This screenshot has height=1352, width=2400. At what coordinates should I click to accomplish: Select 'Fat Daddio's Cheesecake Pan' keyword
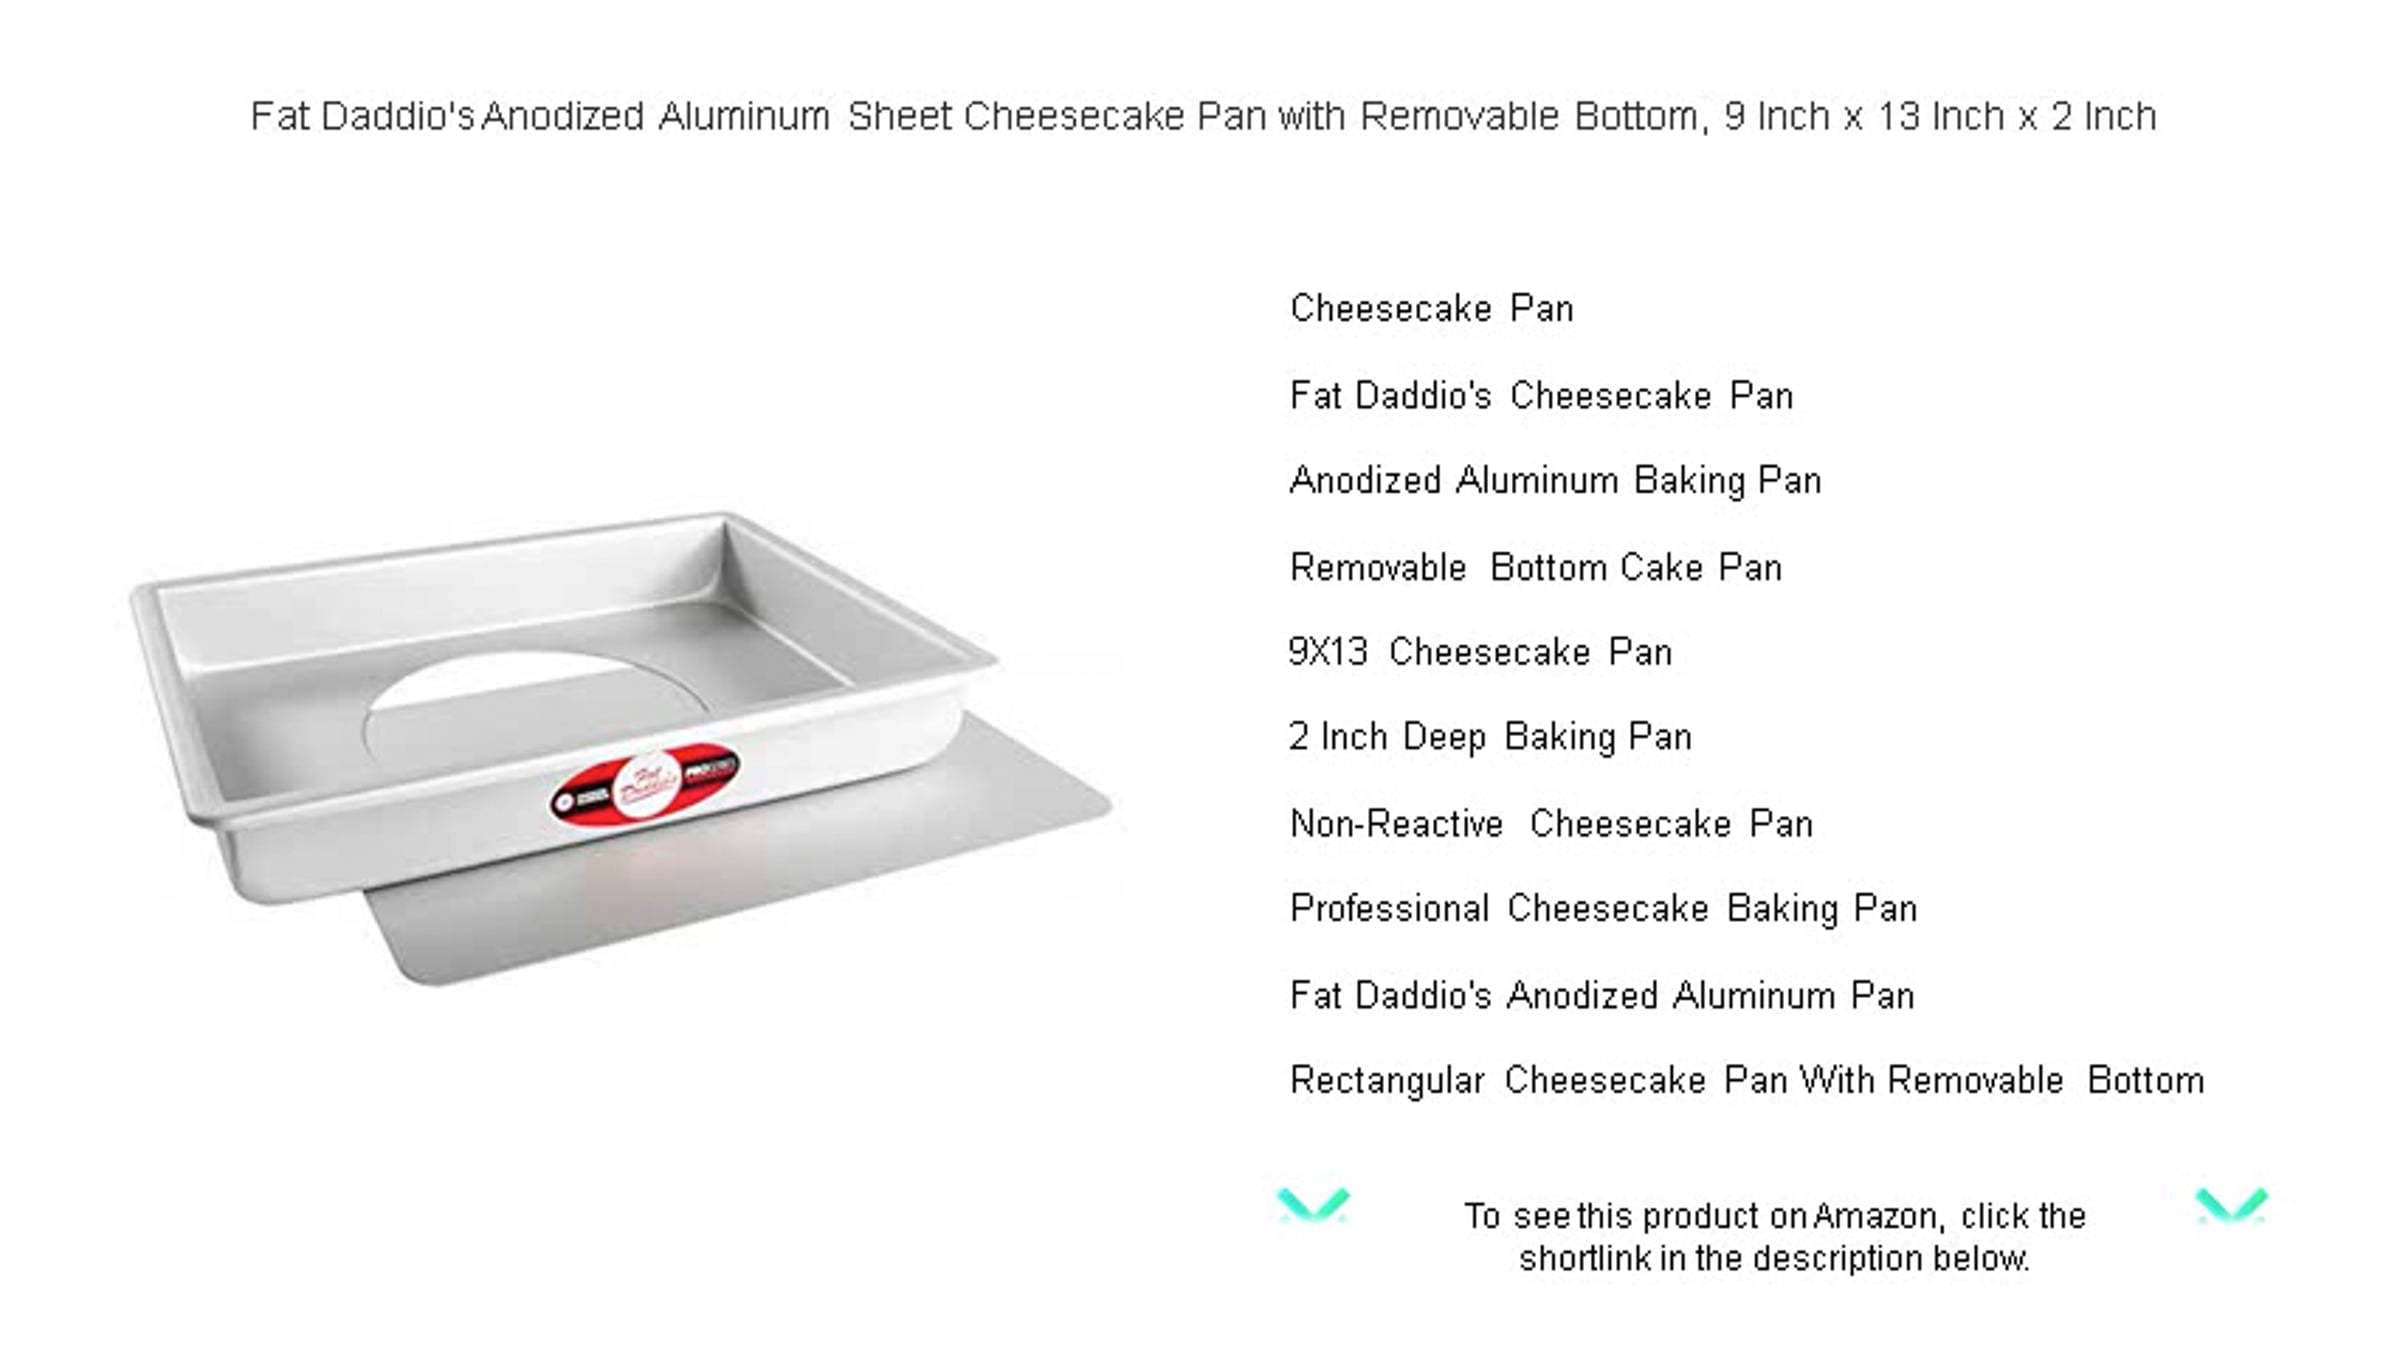tap(1541, 396)
